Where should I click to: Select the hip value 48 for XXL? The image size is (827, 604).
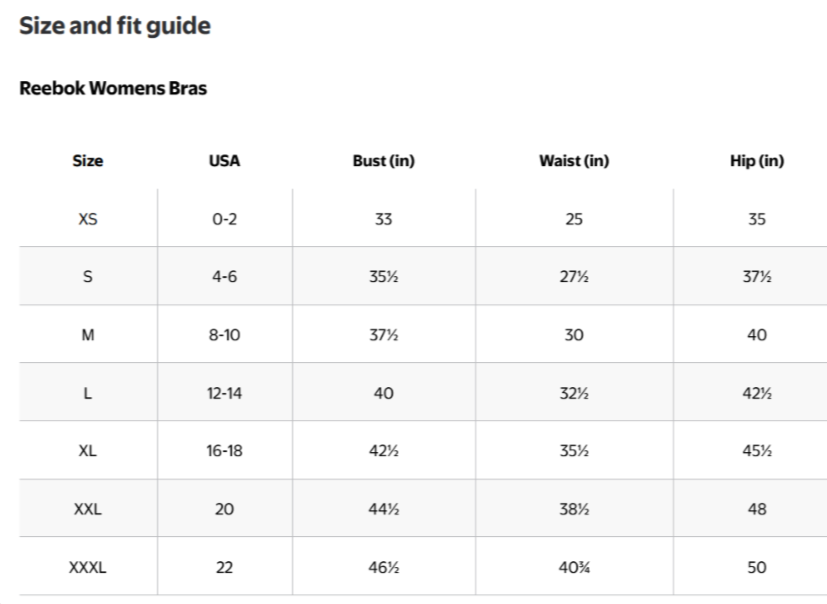pyautogui.click(x=756, y=509)
